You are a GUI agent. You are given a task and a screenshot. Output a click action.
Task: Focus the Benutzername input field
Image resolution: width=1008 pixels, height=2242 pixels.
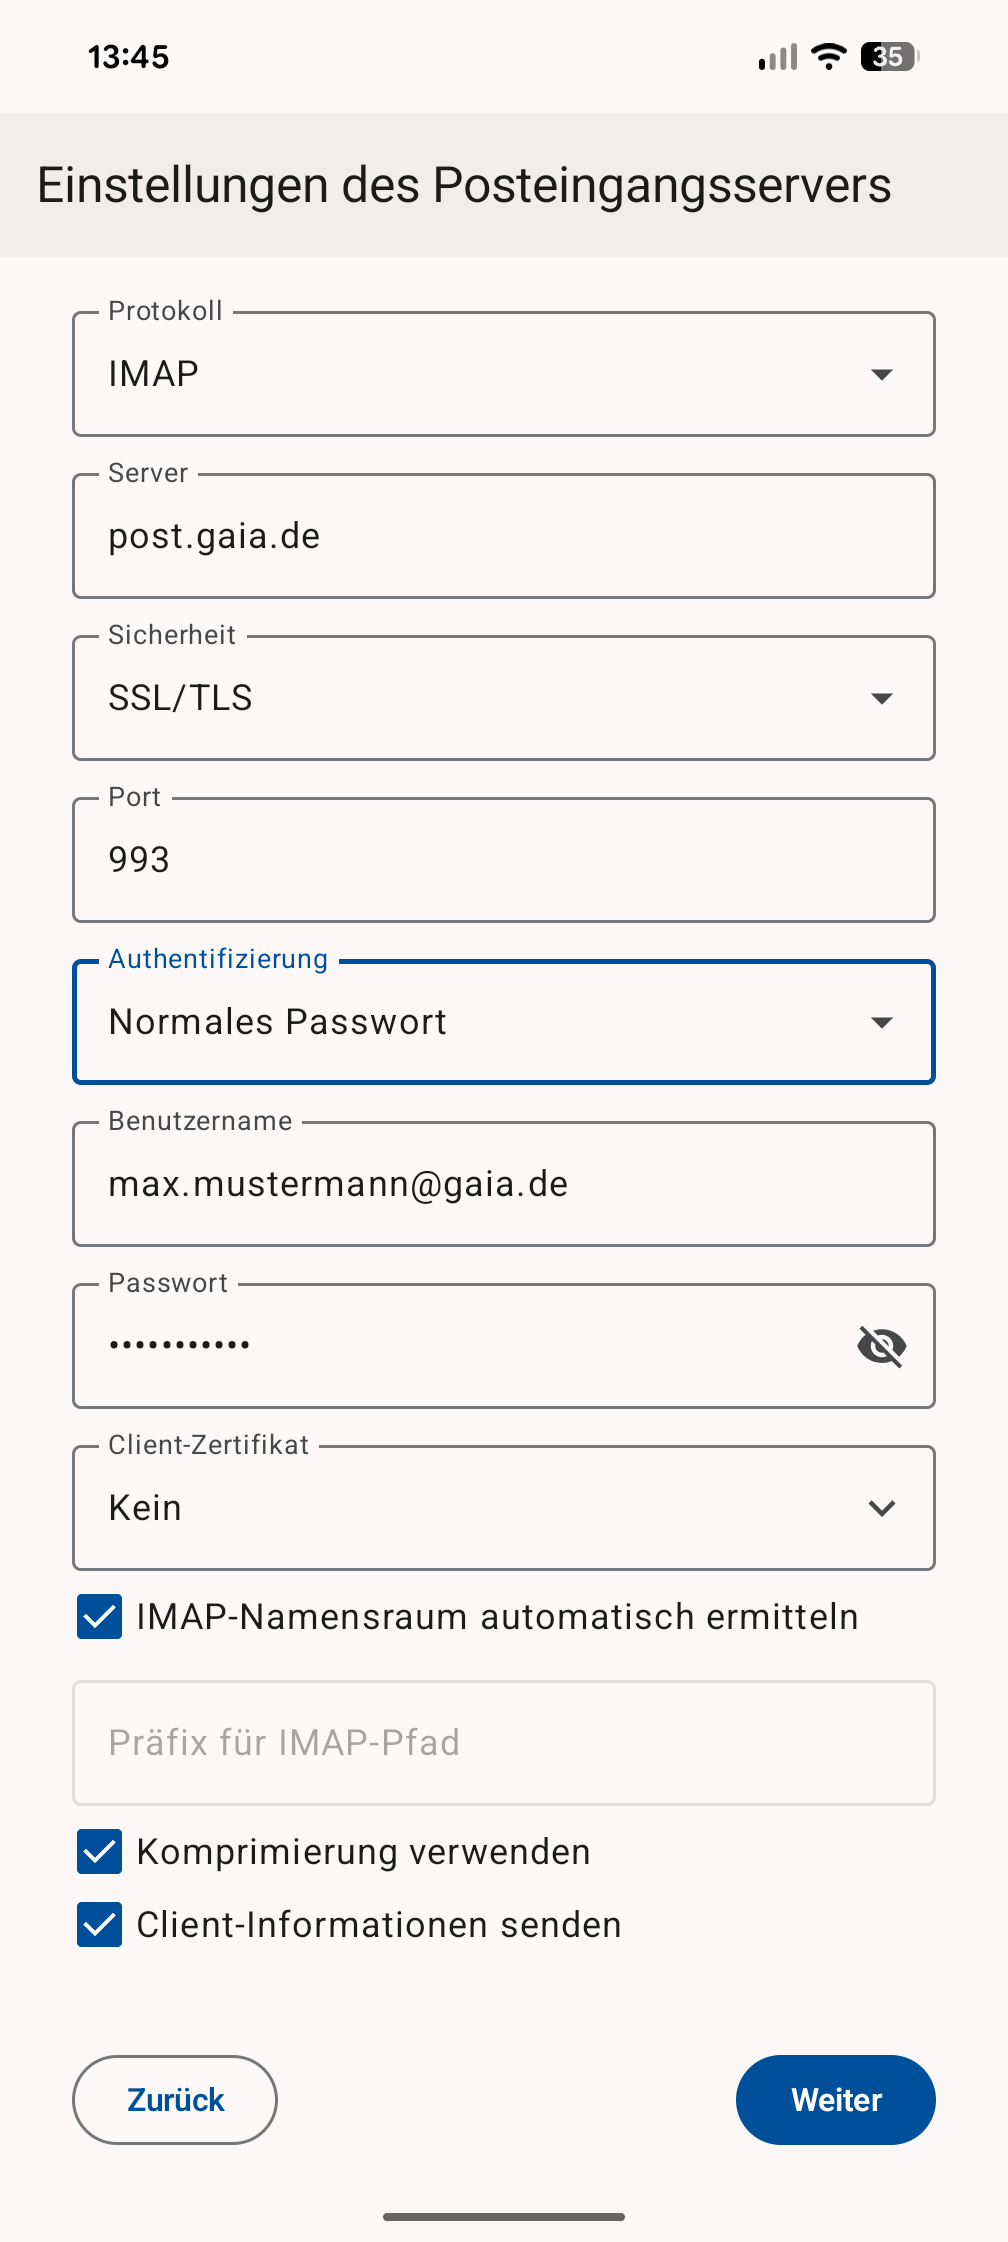480,1185
